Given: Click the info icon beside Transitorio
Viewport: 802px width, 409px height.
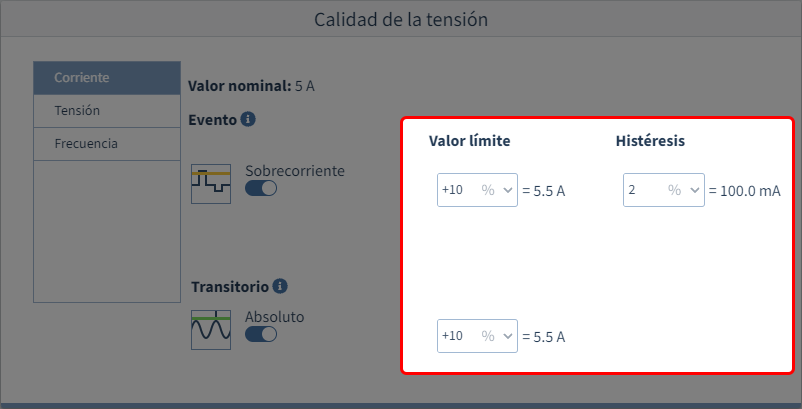Looking at the screenshot, I should pyautogui.click(x=280, y=286).
